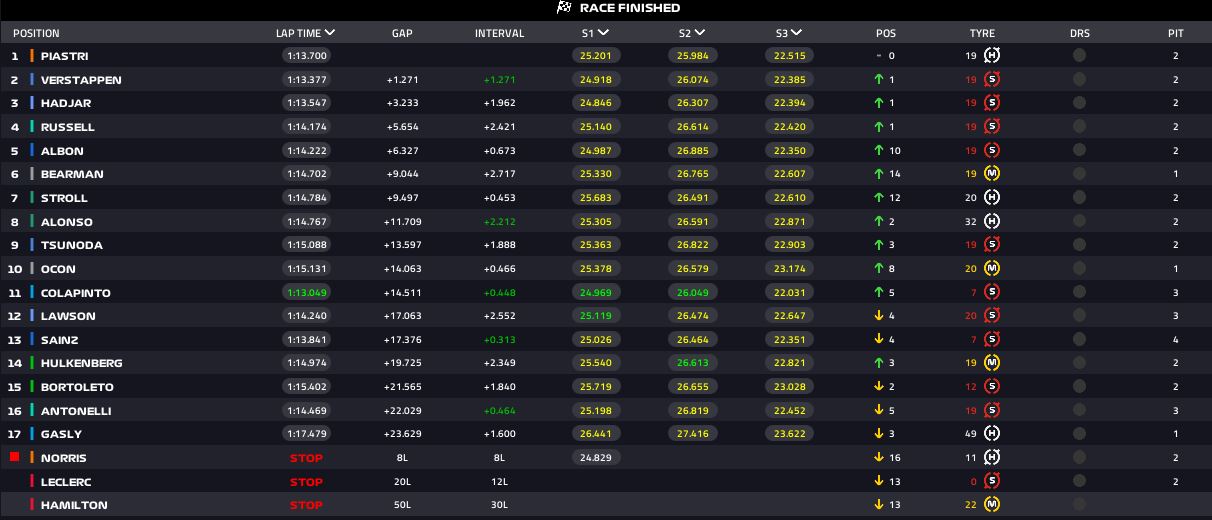Click Hamilton's medium tyre icon
1212x520 pixels.
pos(991,505)
